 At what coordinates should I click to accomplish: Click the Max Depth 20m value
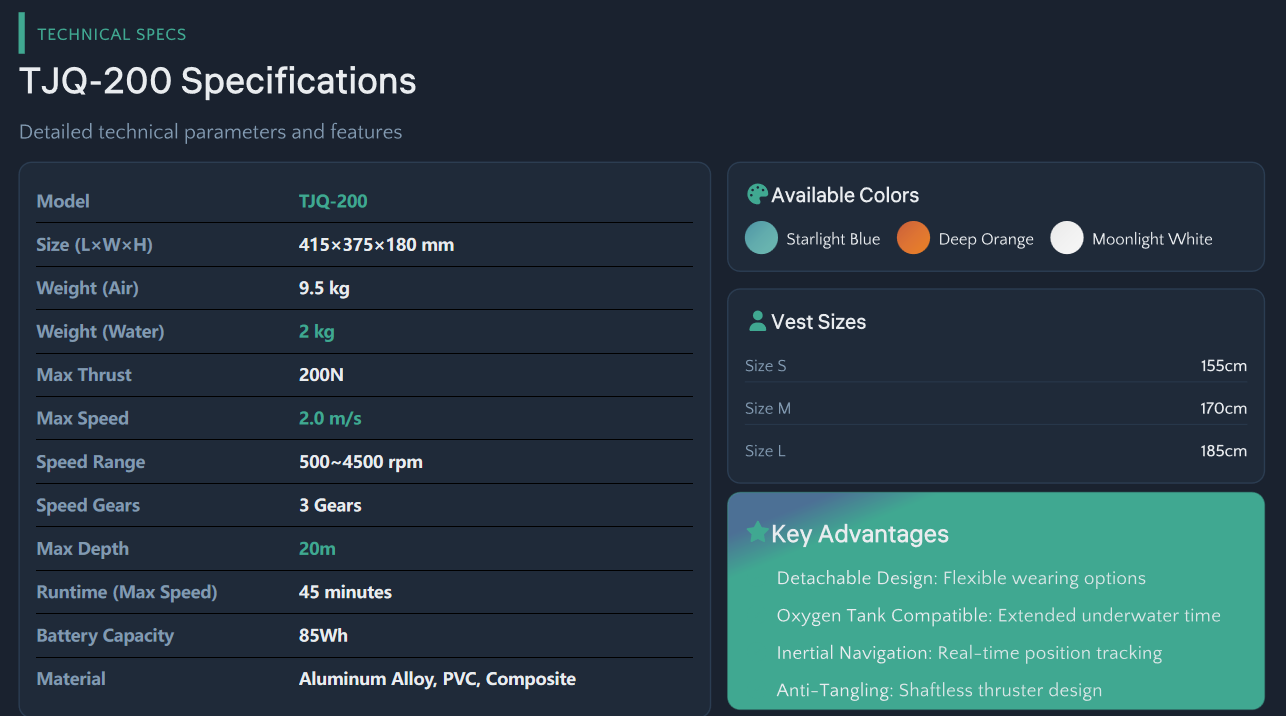pyautogui.click(x=317, y=548)
